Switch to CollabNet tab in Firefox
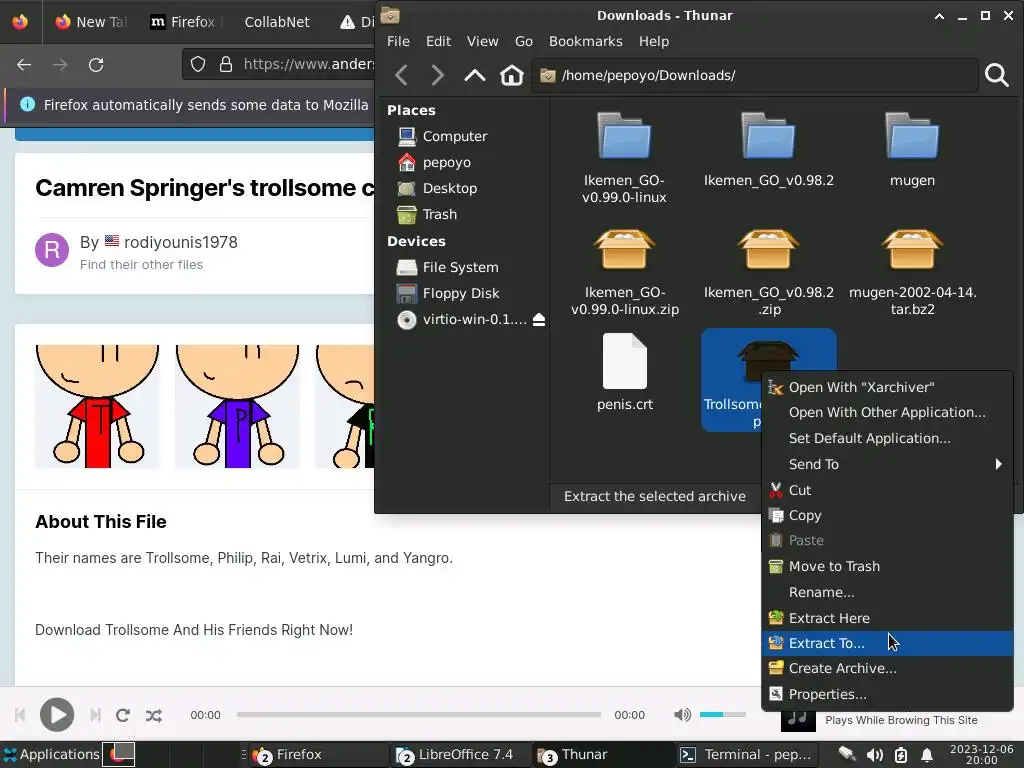The image size is (1024, 768). pyautogui.click(x=277, y=22)
